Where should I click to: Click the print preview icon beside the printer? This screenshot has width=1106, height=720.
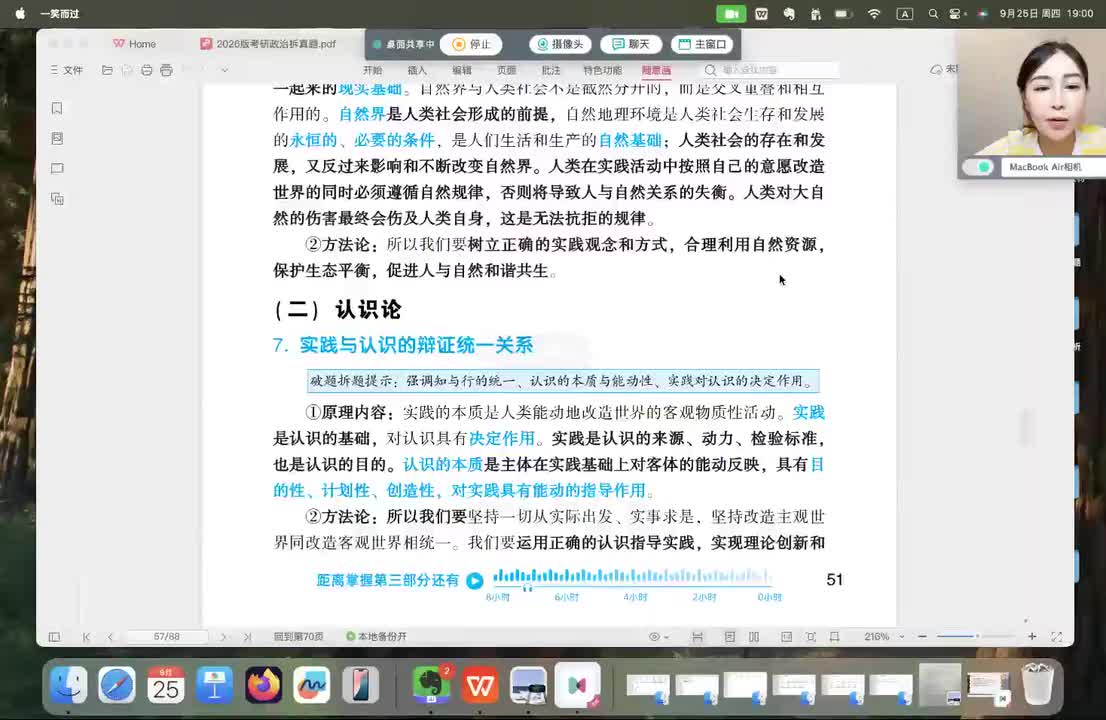click(166, 70)
